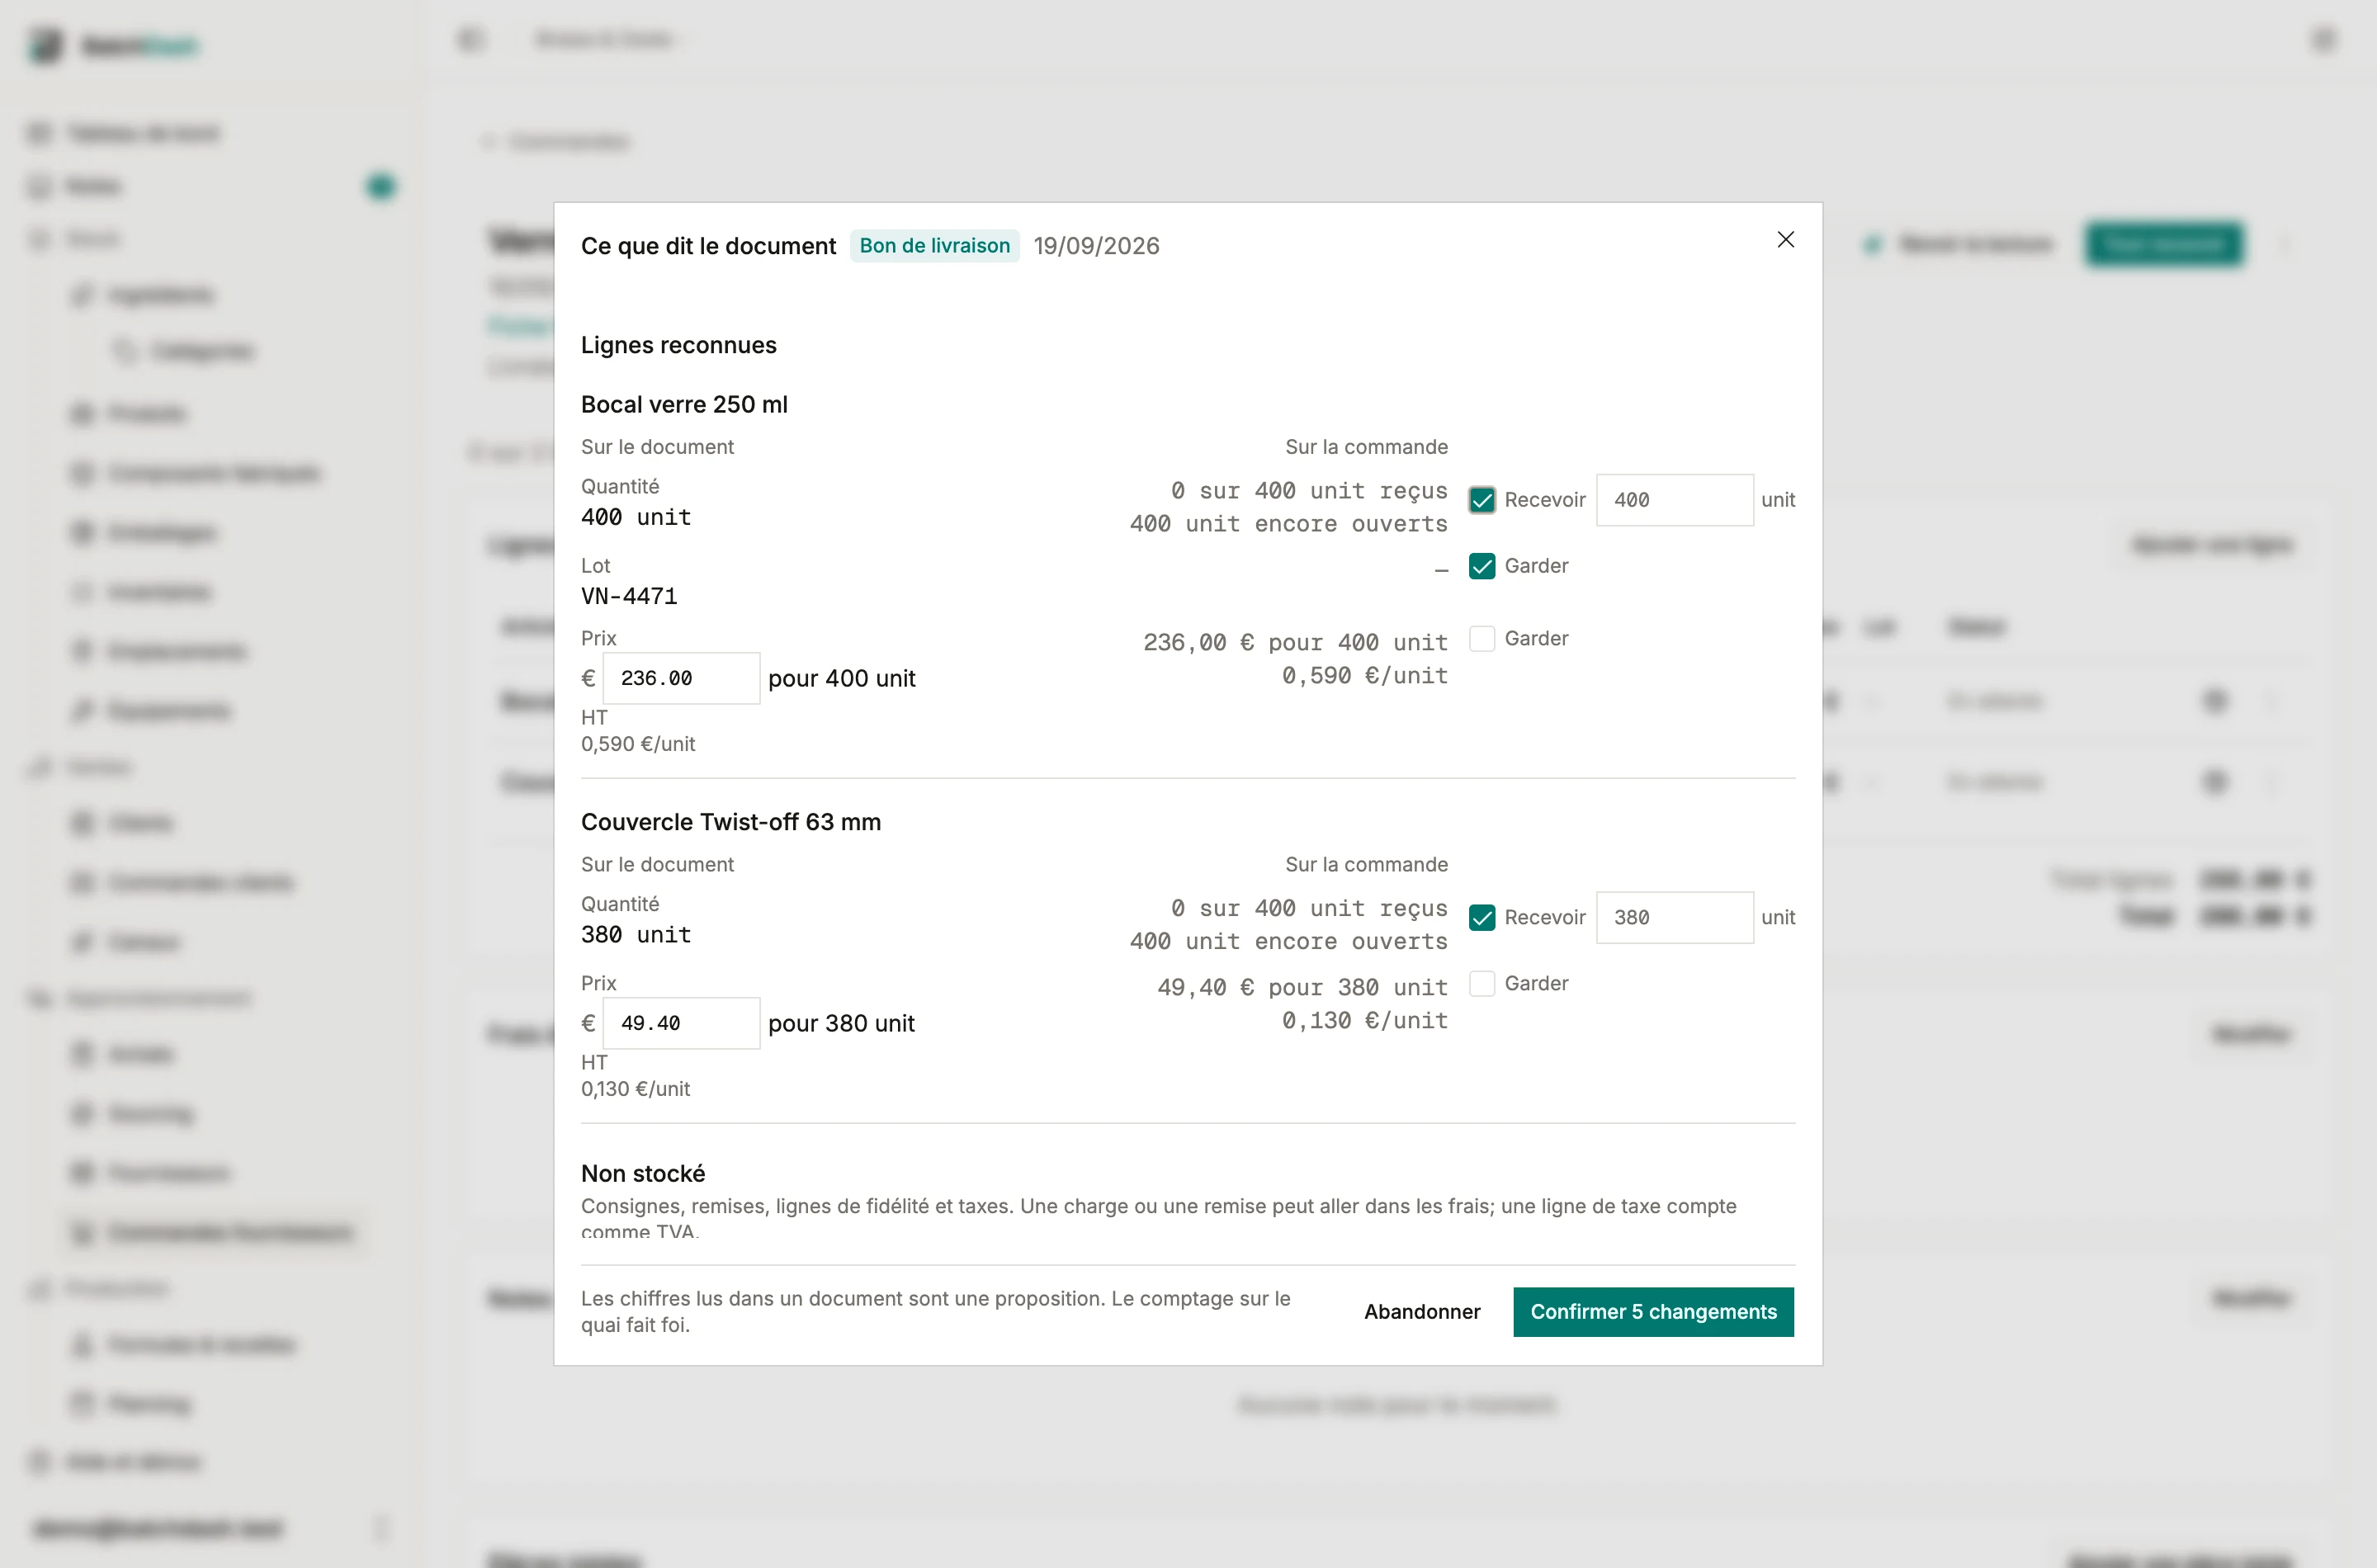Open the user account menu chevron
The height and width of the screenshot is (1568, 2377).
(380, 1527)
